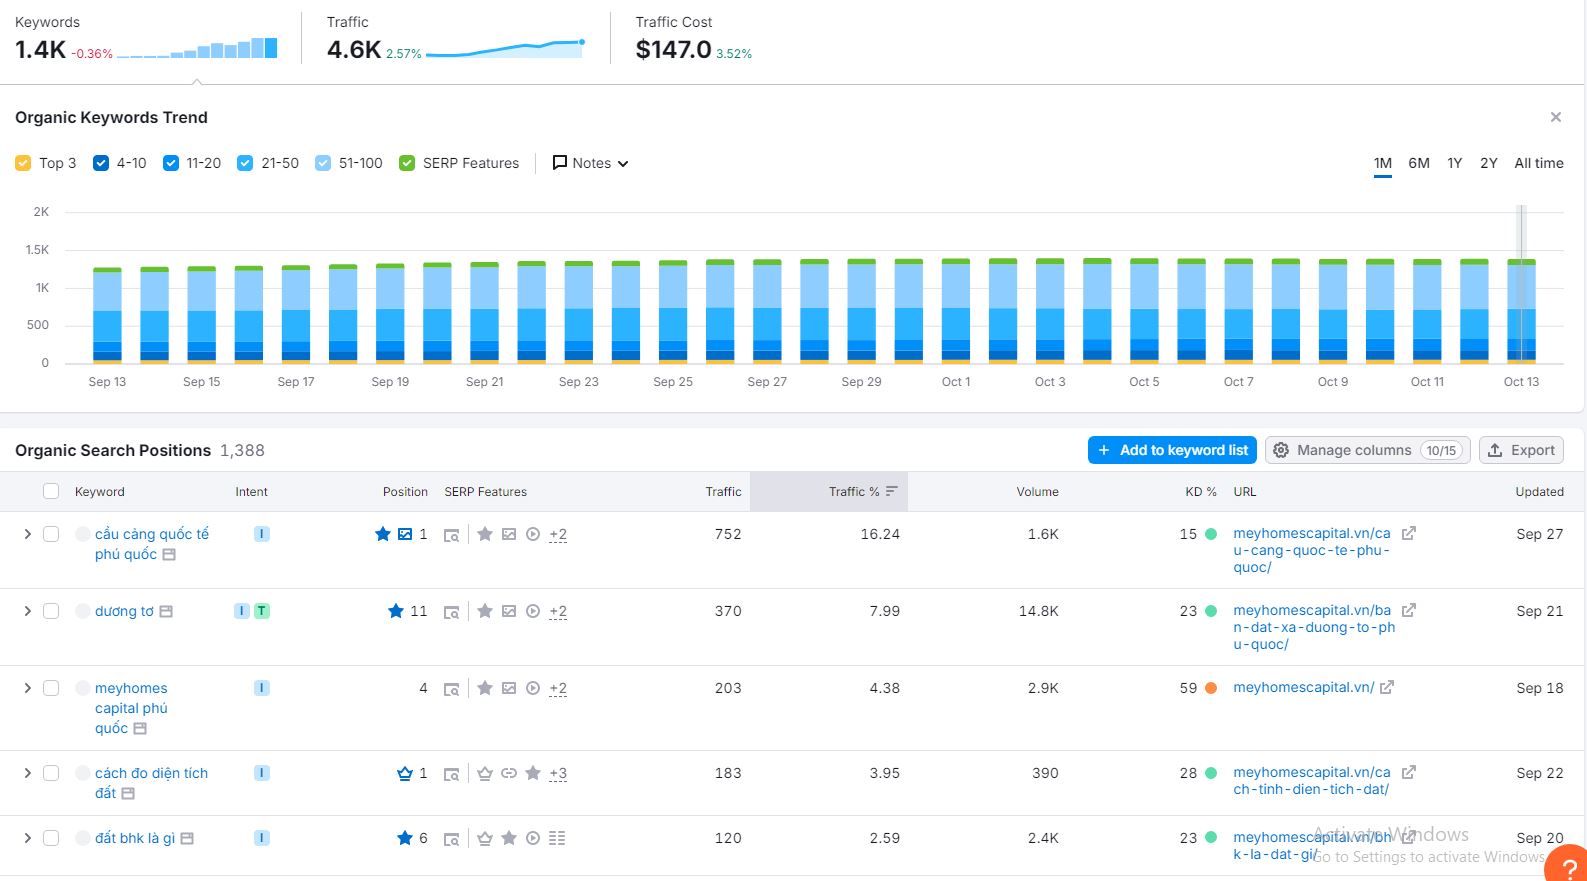Open SERP source icon in meyhomes capital row
1587x881 pixels.
452,689
